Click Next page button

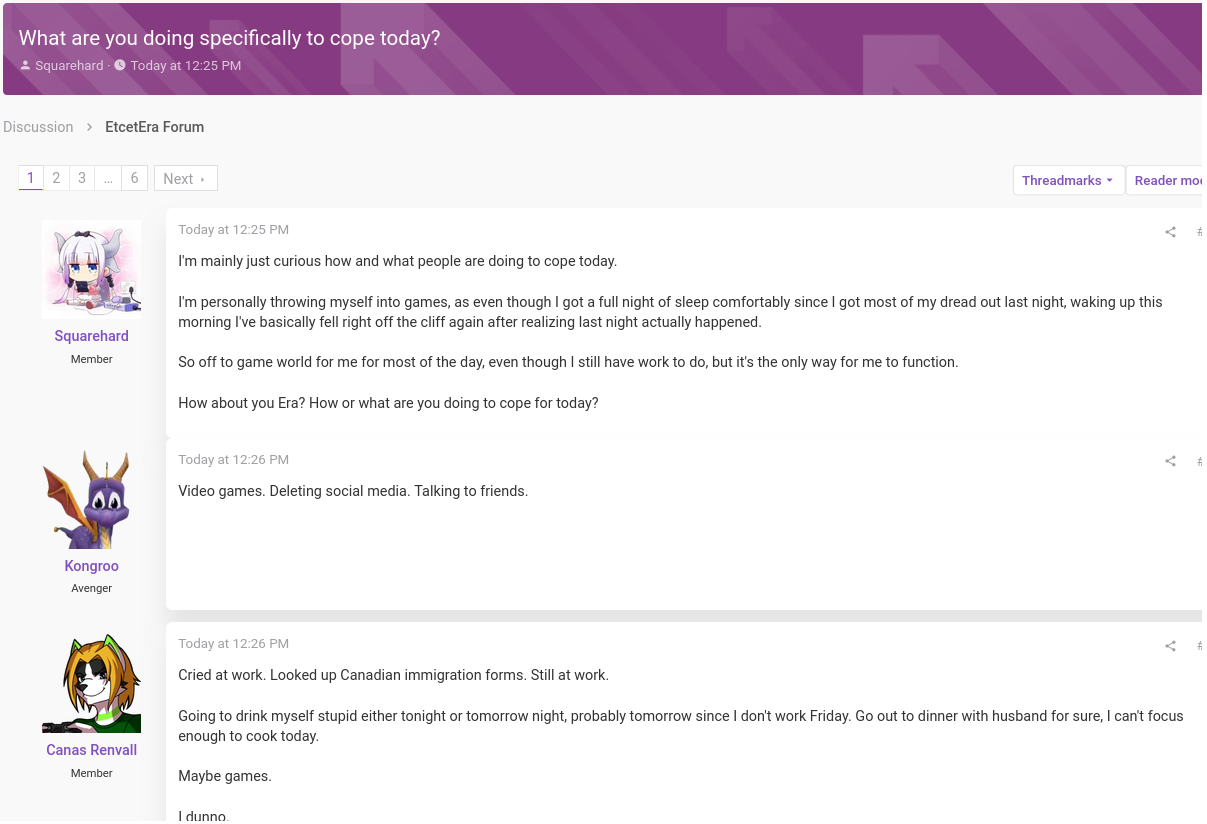(x=185, y=178)
